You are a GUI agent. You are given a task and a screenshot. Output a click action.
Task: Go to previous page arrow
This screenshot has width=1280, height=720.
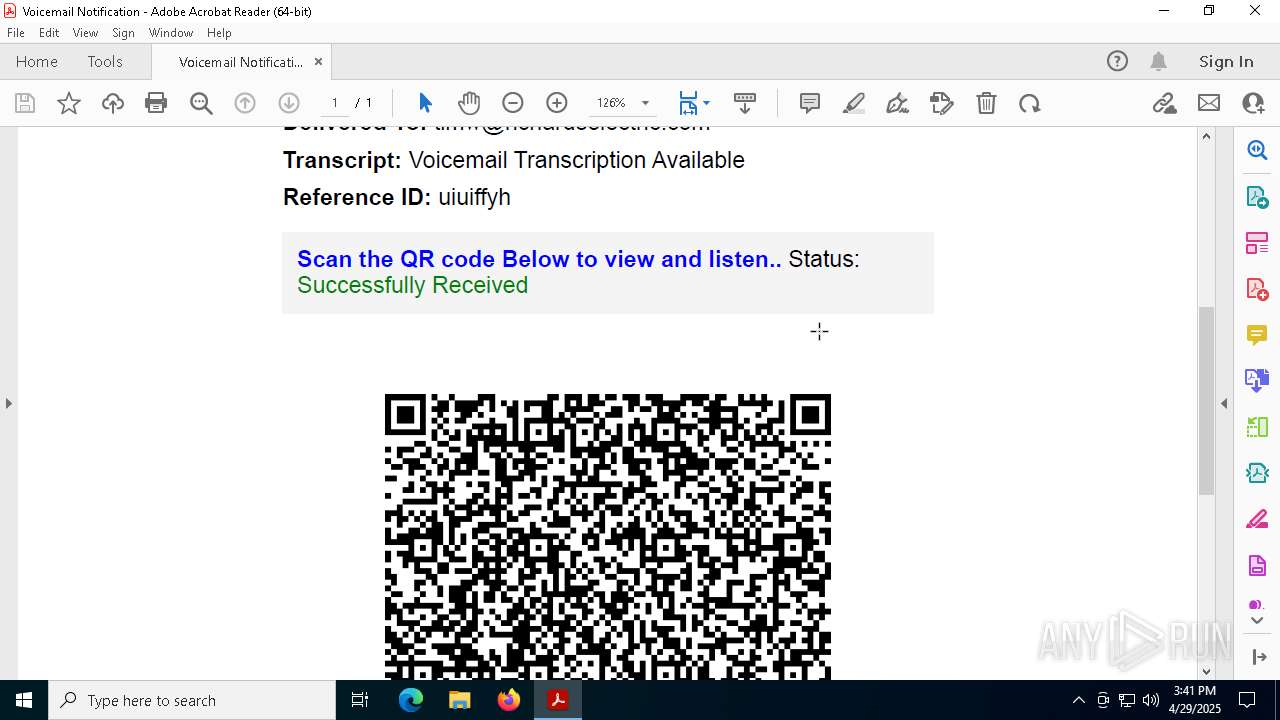[x=245, y=103]
